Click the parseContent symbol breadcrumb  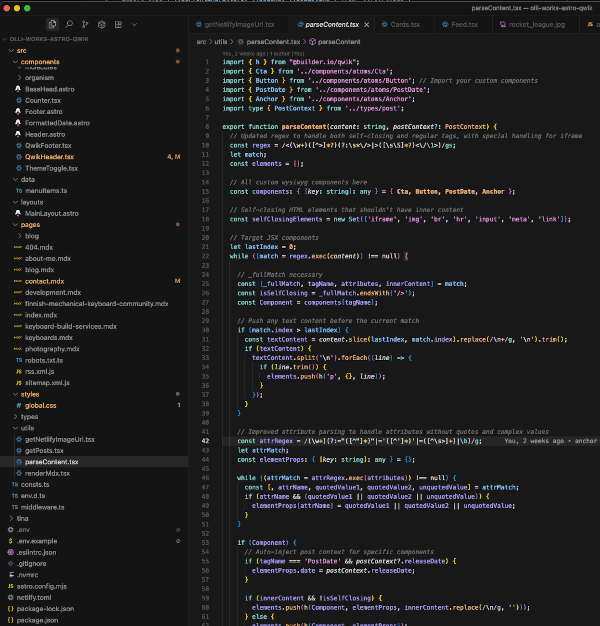(339, 42)
